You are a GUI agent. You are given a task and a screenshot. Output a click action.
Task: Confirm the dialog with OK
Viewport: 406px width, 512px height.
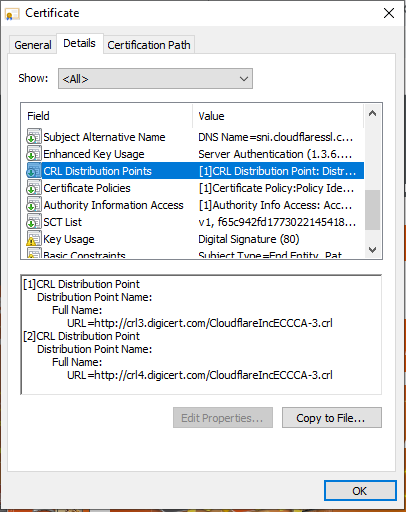[x=360, y=491]
